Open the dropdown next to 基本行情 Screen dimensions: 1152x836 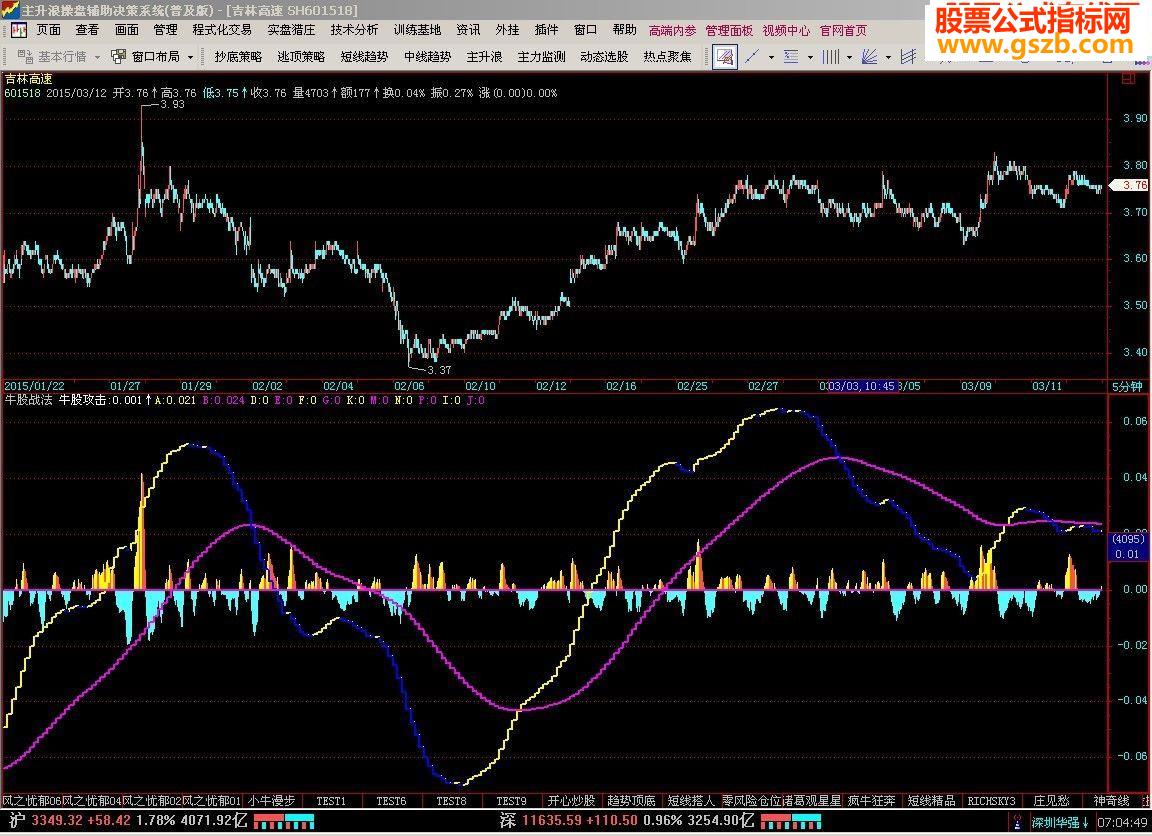point(97,58)
